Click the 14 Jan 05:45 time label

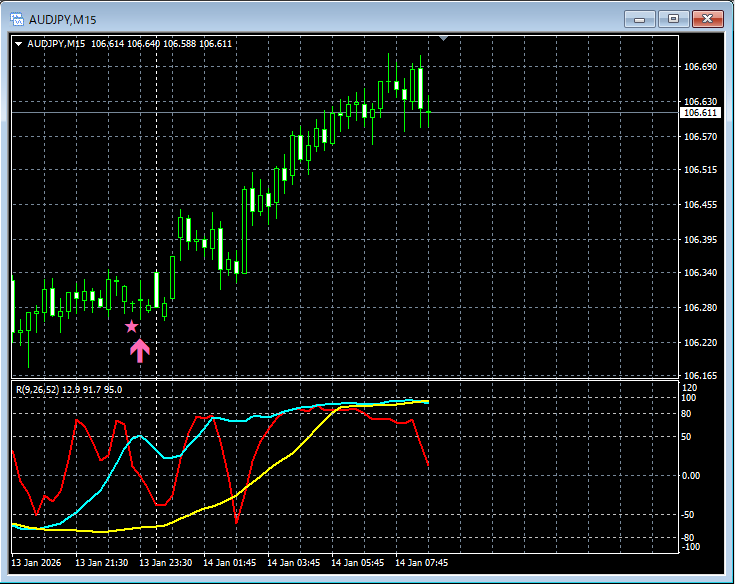click(x=358, y=562)
